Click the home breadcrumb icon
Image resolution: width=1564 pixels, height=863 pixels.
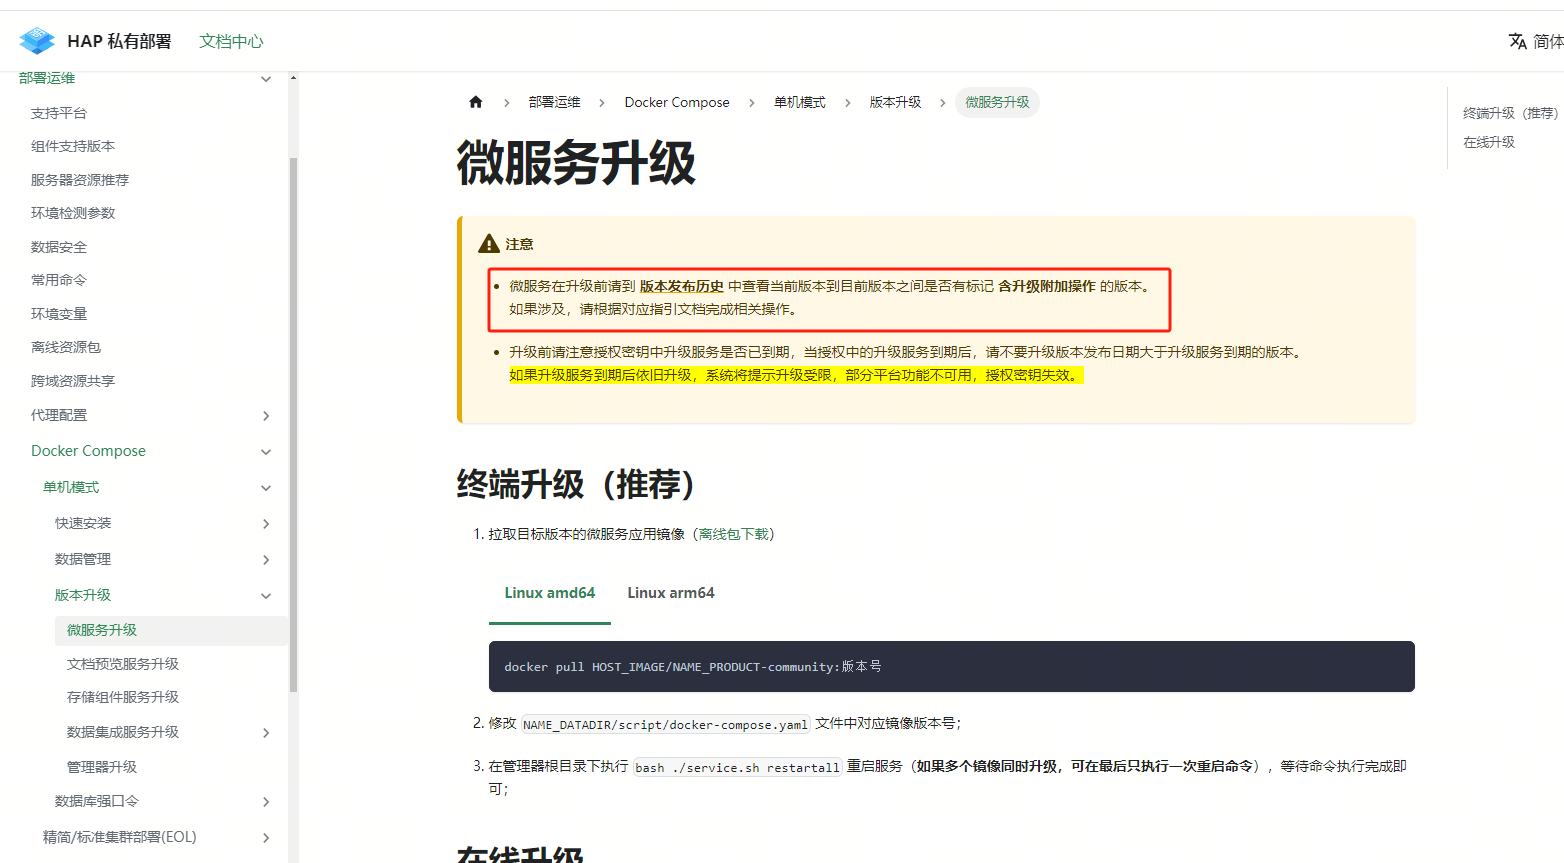click(x=476, y=102)
